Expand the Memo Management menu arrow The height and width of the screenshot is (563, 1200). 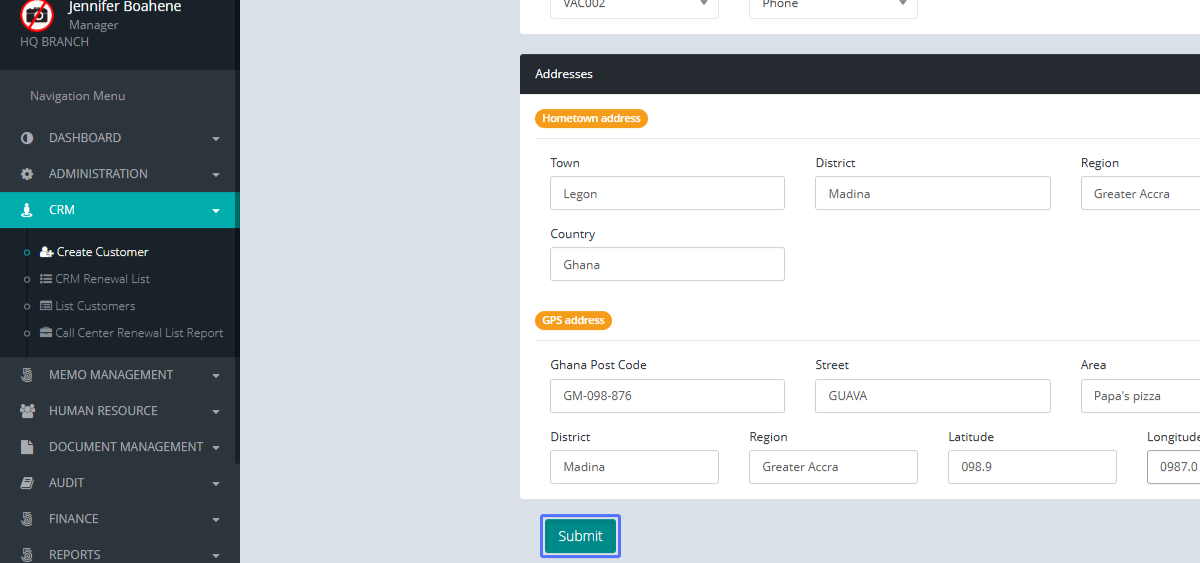(x=215, y=376)
